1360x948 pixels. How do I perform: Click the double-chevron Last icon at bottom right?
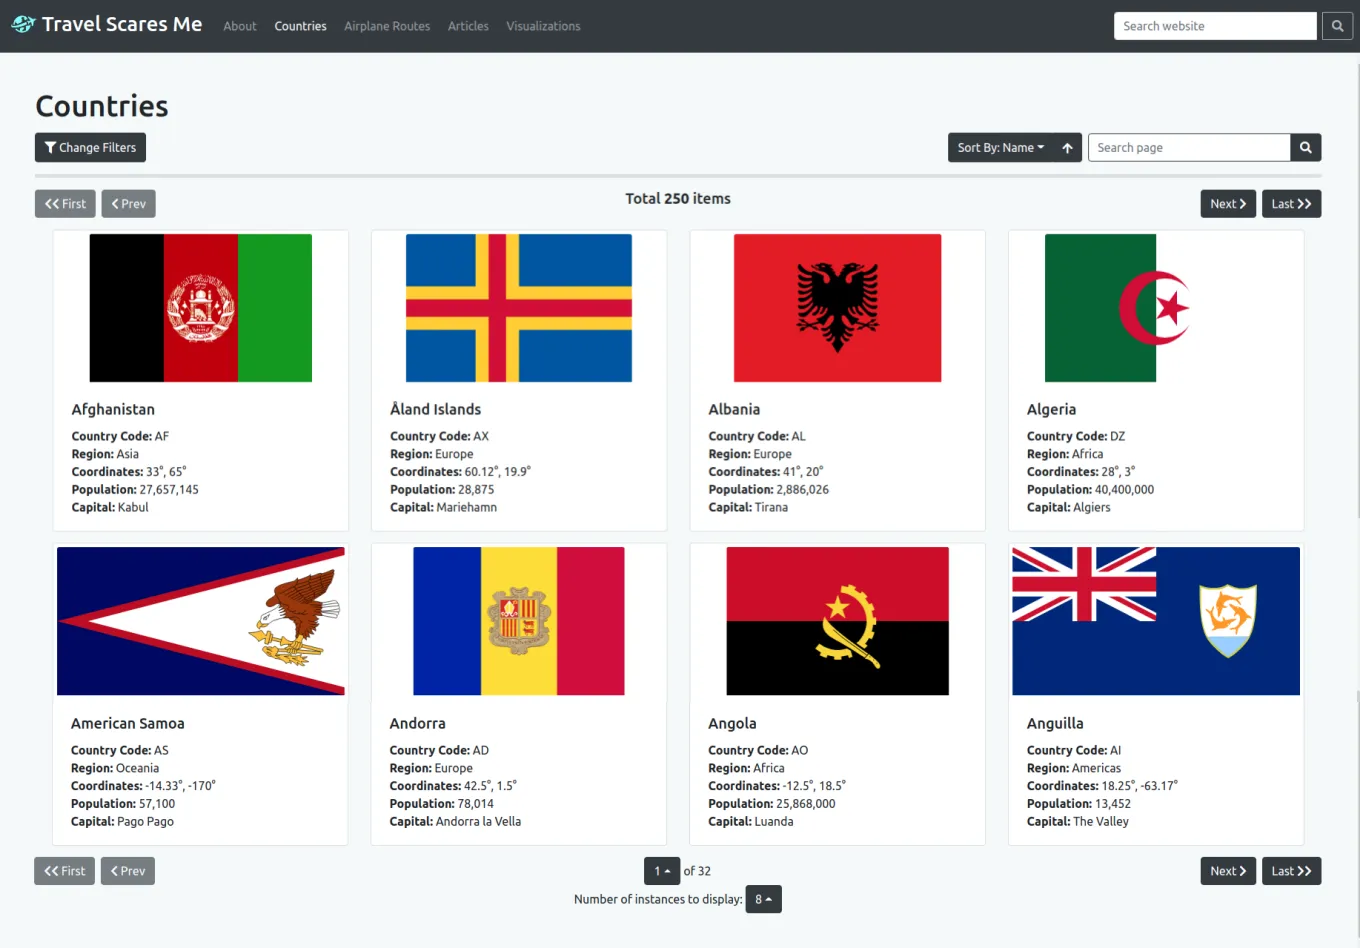pos(1303,870)
